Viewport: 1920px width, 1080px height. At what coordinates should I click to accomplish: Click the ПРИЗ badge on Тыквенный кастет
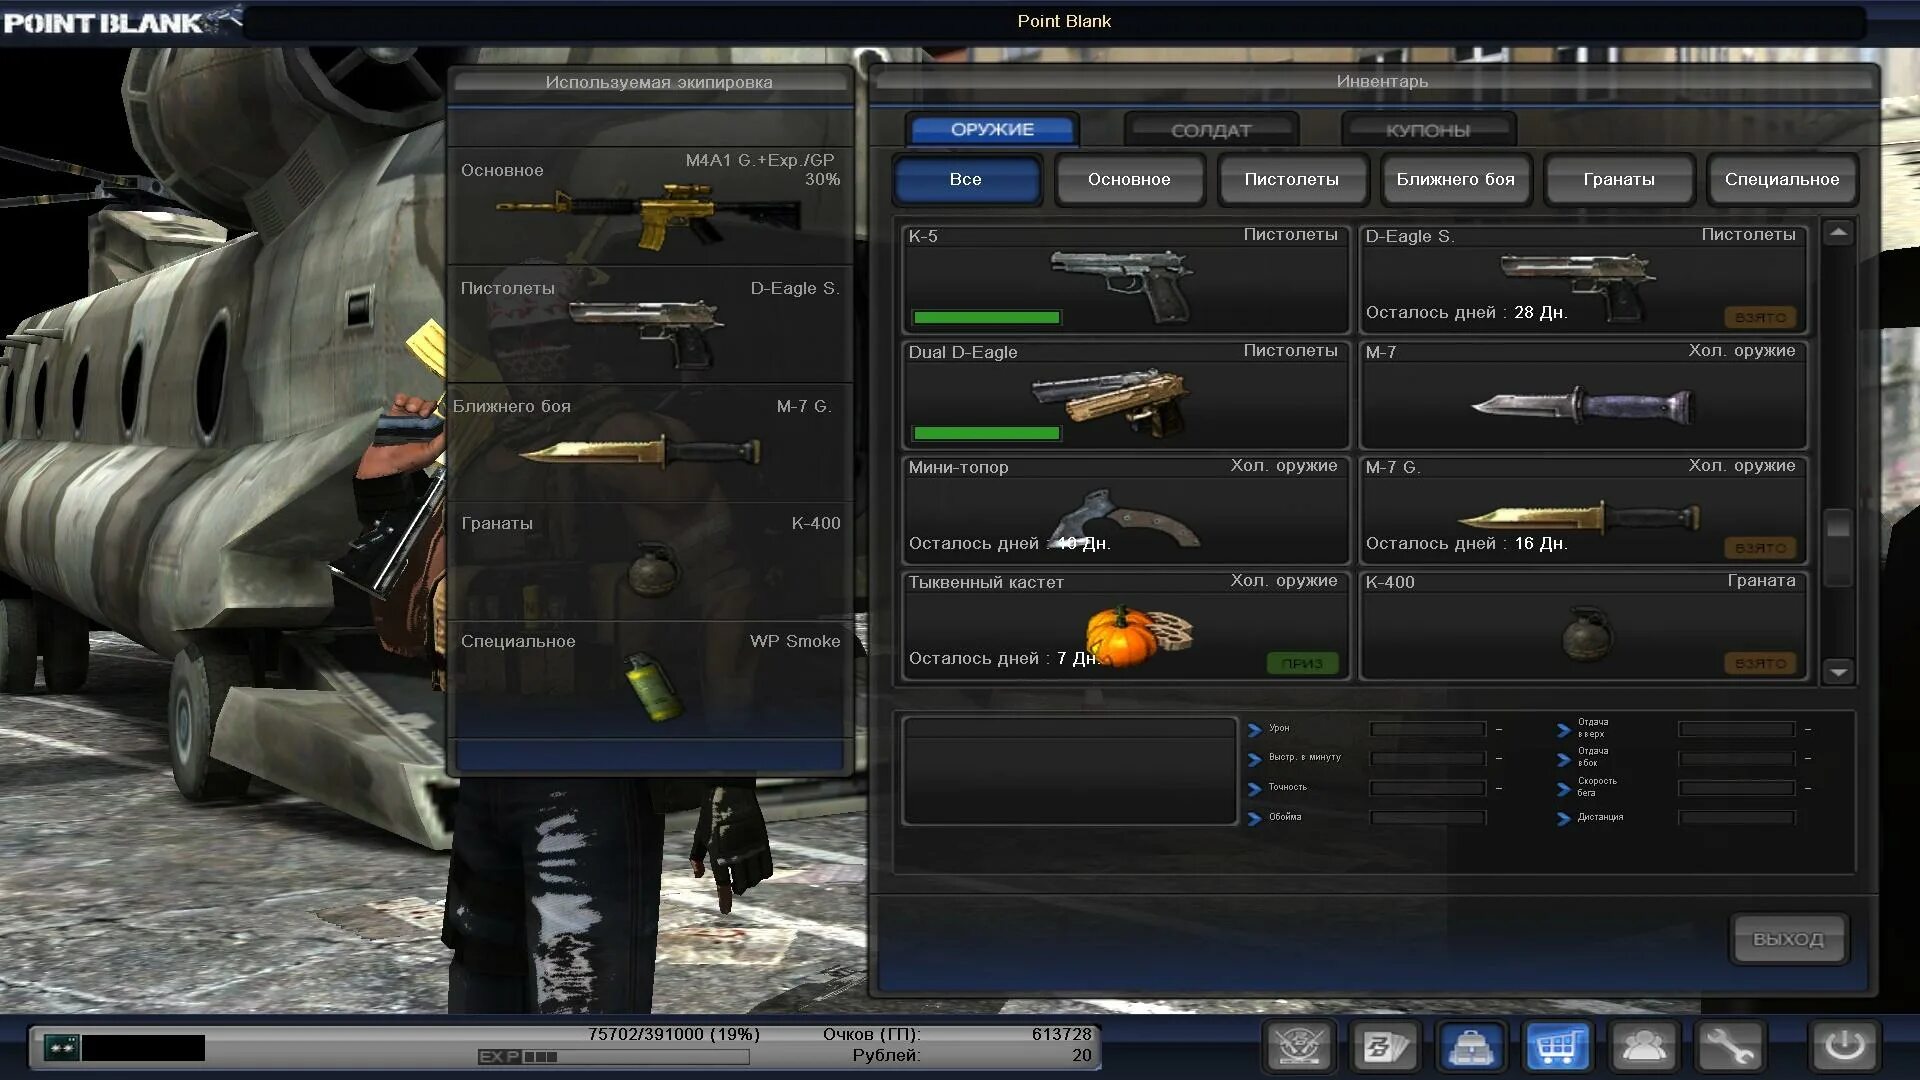pos(1302,663)
